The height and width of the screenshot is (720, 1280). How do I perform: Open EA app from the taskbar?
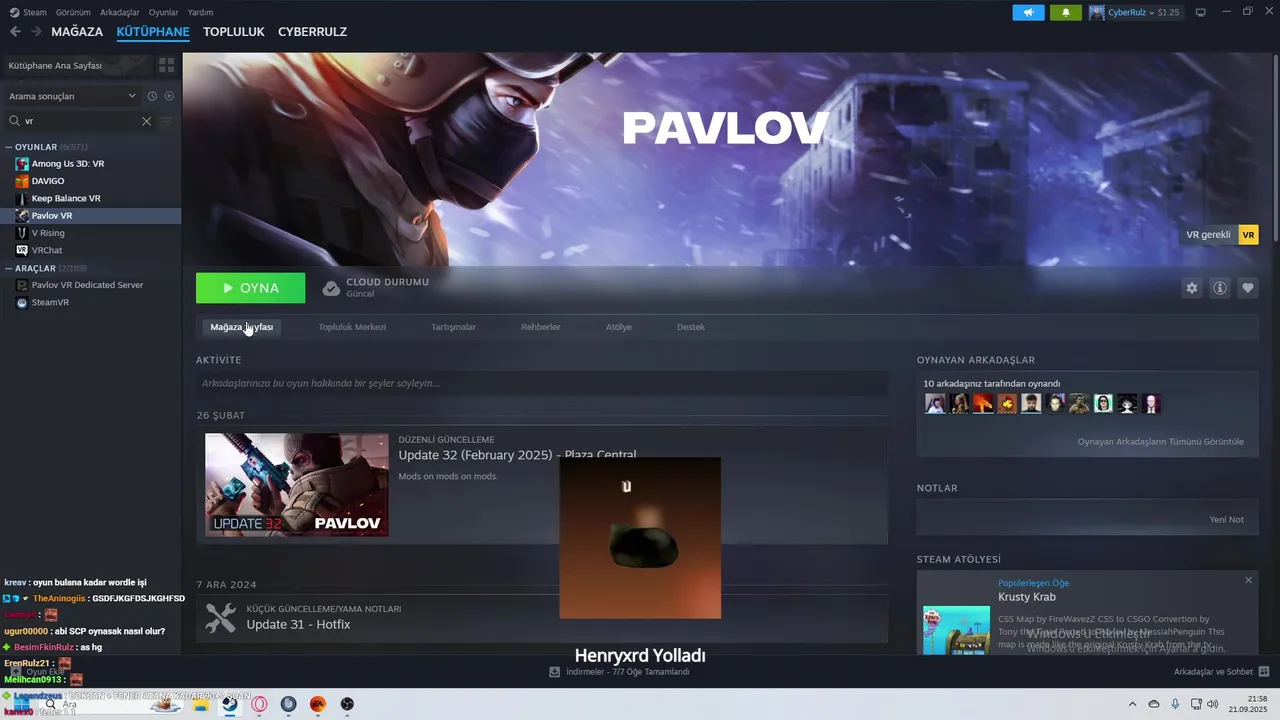point(318,704)
